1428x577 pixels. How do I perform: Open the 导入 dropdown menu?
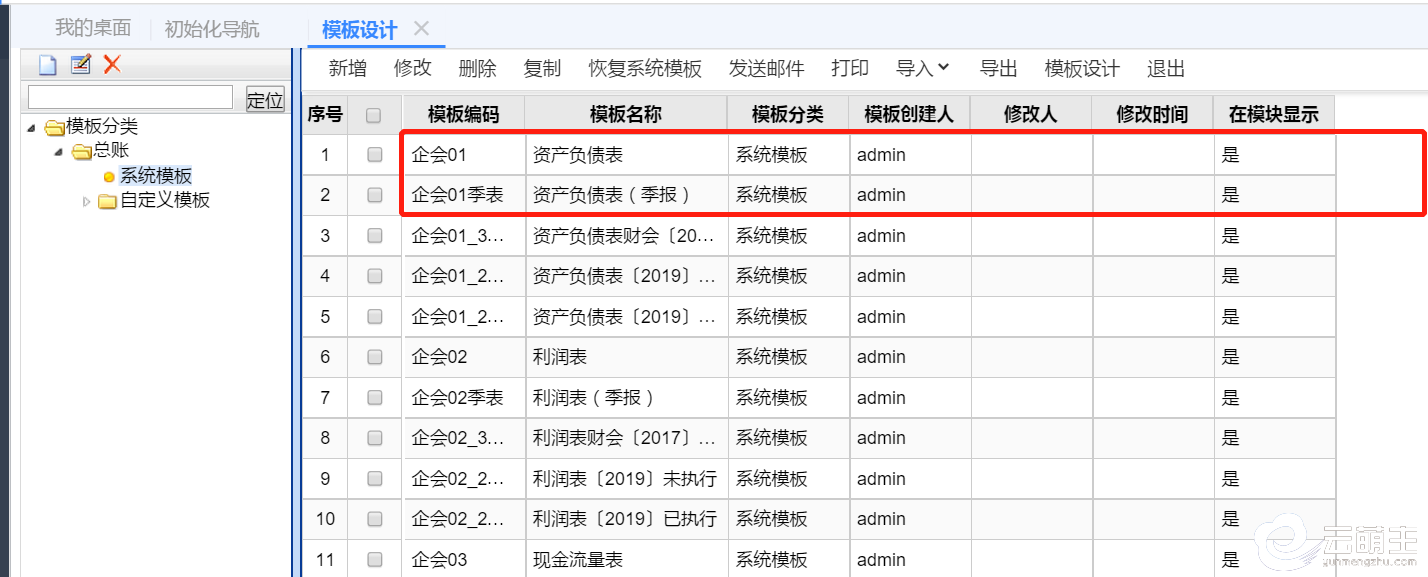(x=921, y=68)
